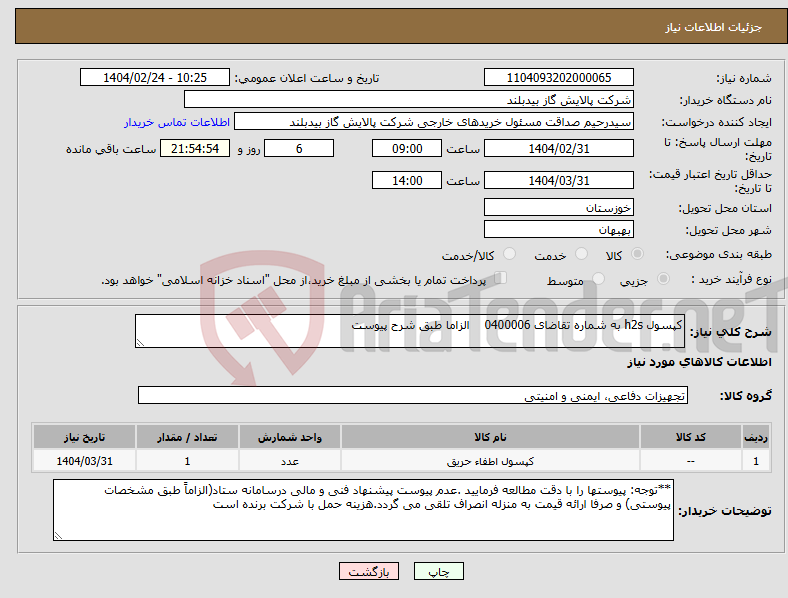This screenshot has width=788, height=598.
Task: Click the کد کالا column header
Action: tap(691, 437)
